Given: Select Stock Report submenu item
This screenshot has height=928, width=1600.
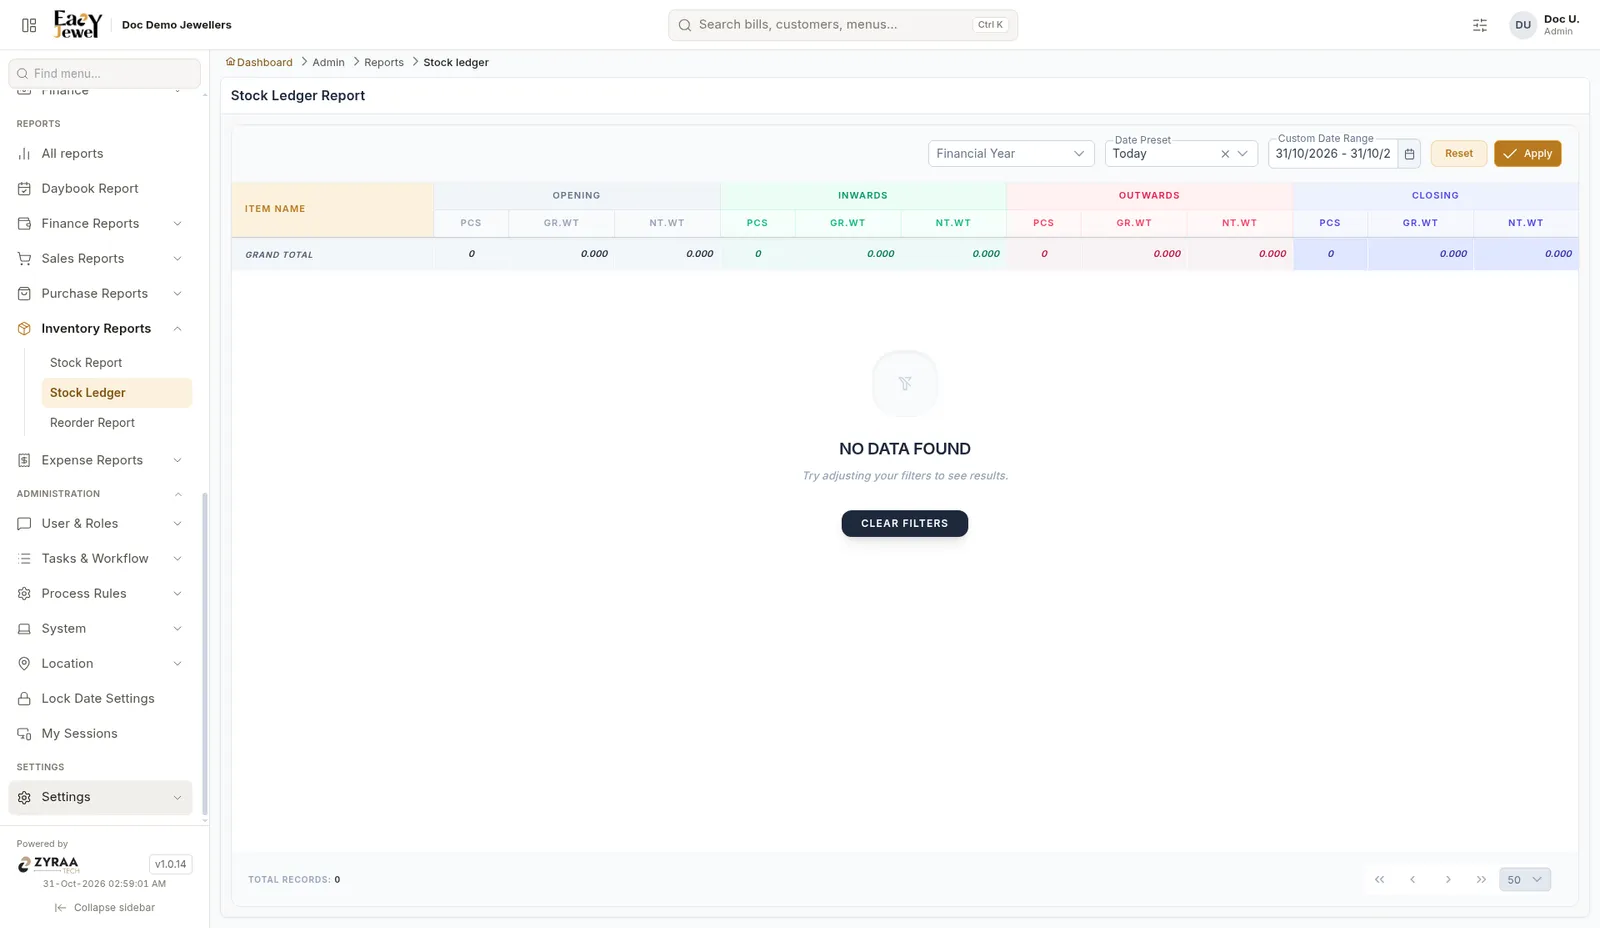Looking at the screenshot, I should pyautogui.click(x=116, y=363).
